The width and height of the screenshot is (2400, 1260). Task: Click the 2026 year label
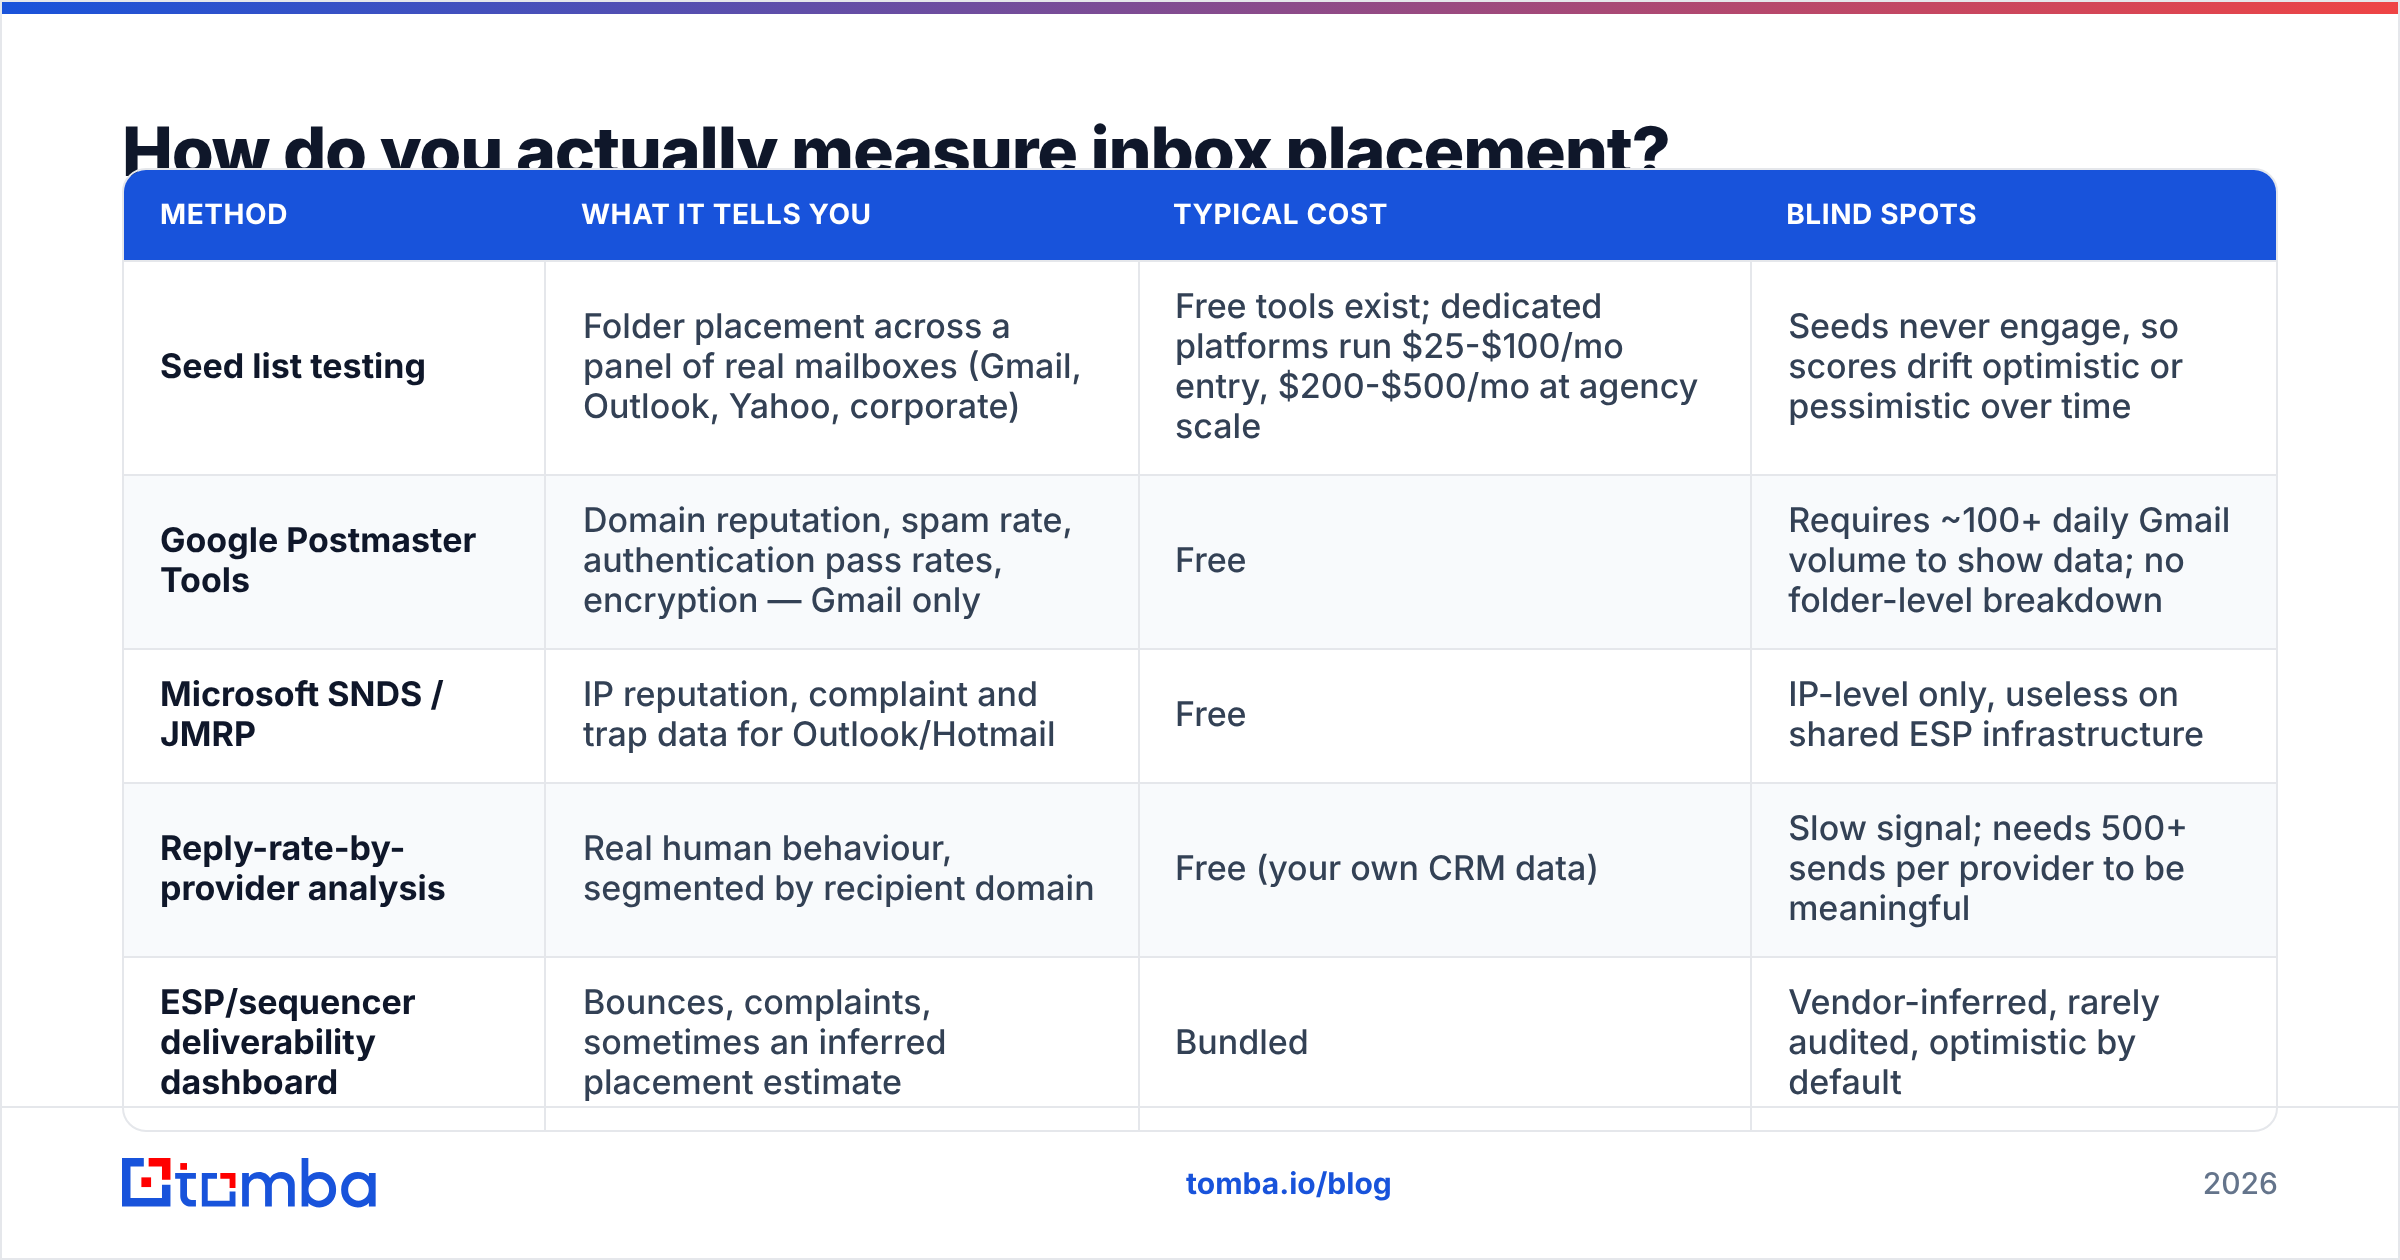coord(2240,1184)
